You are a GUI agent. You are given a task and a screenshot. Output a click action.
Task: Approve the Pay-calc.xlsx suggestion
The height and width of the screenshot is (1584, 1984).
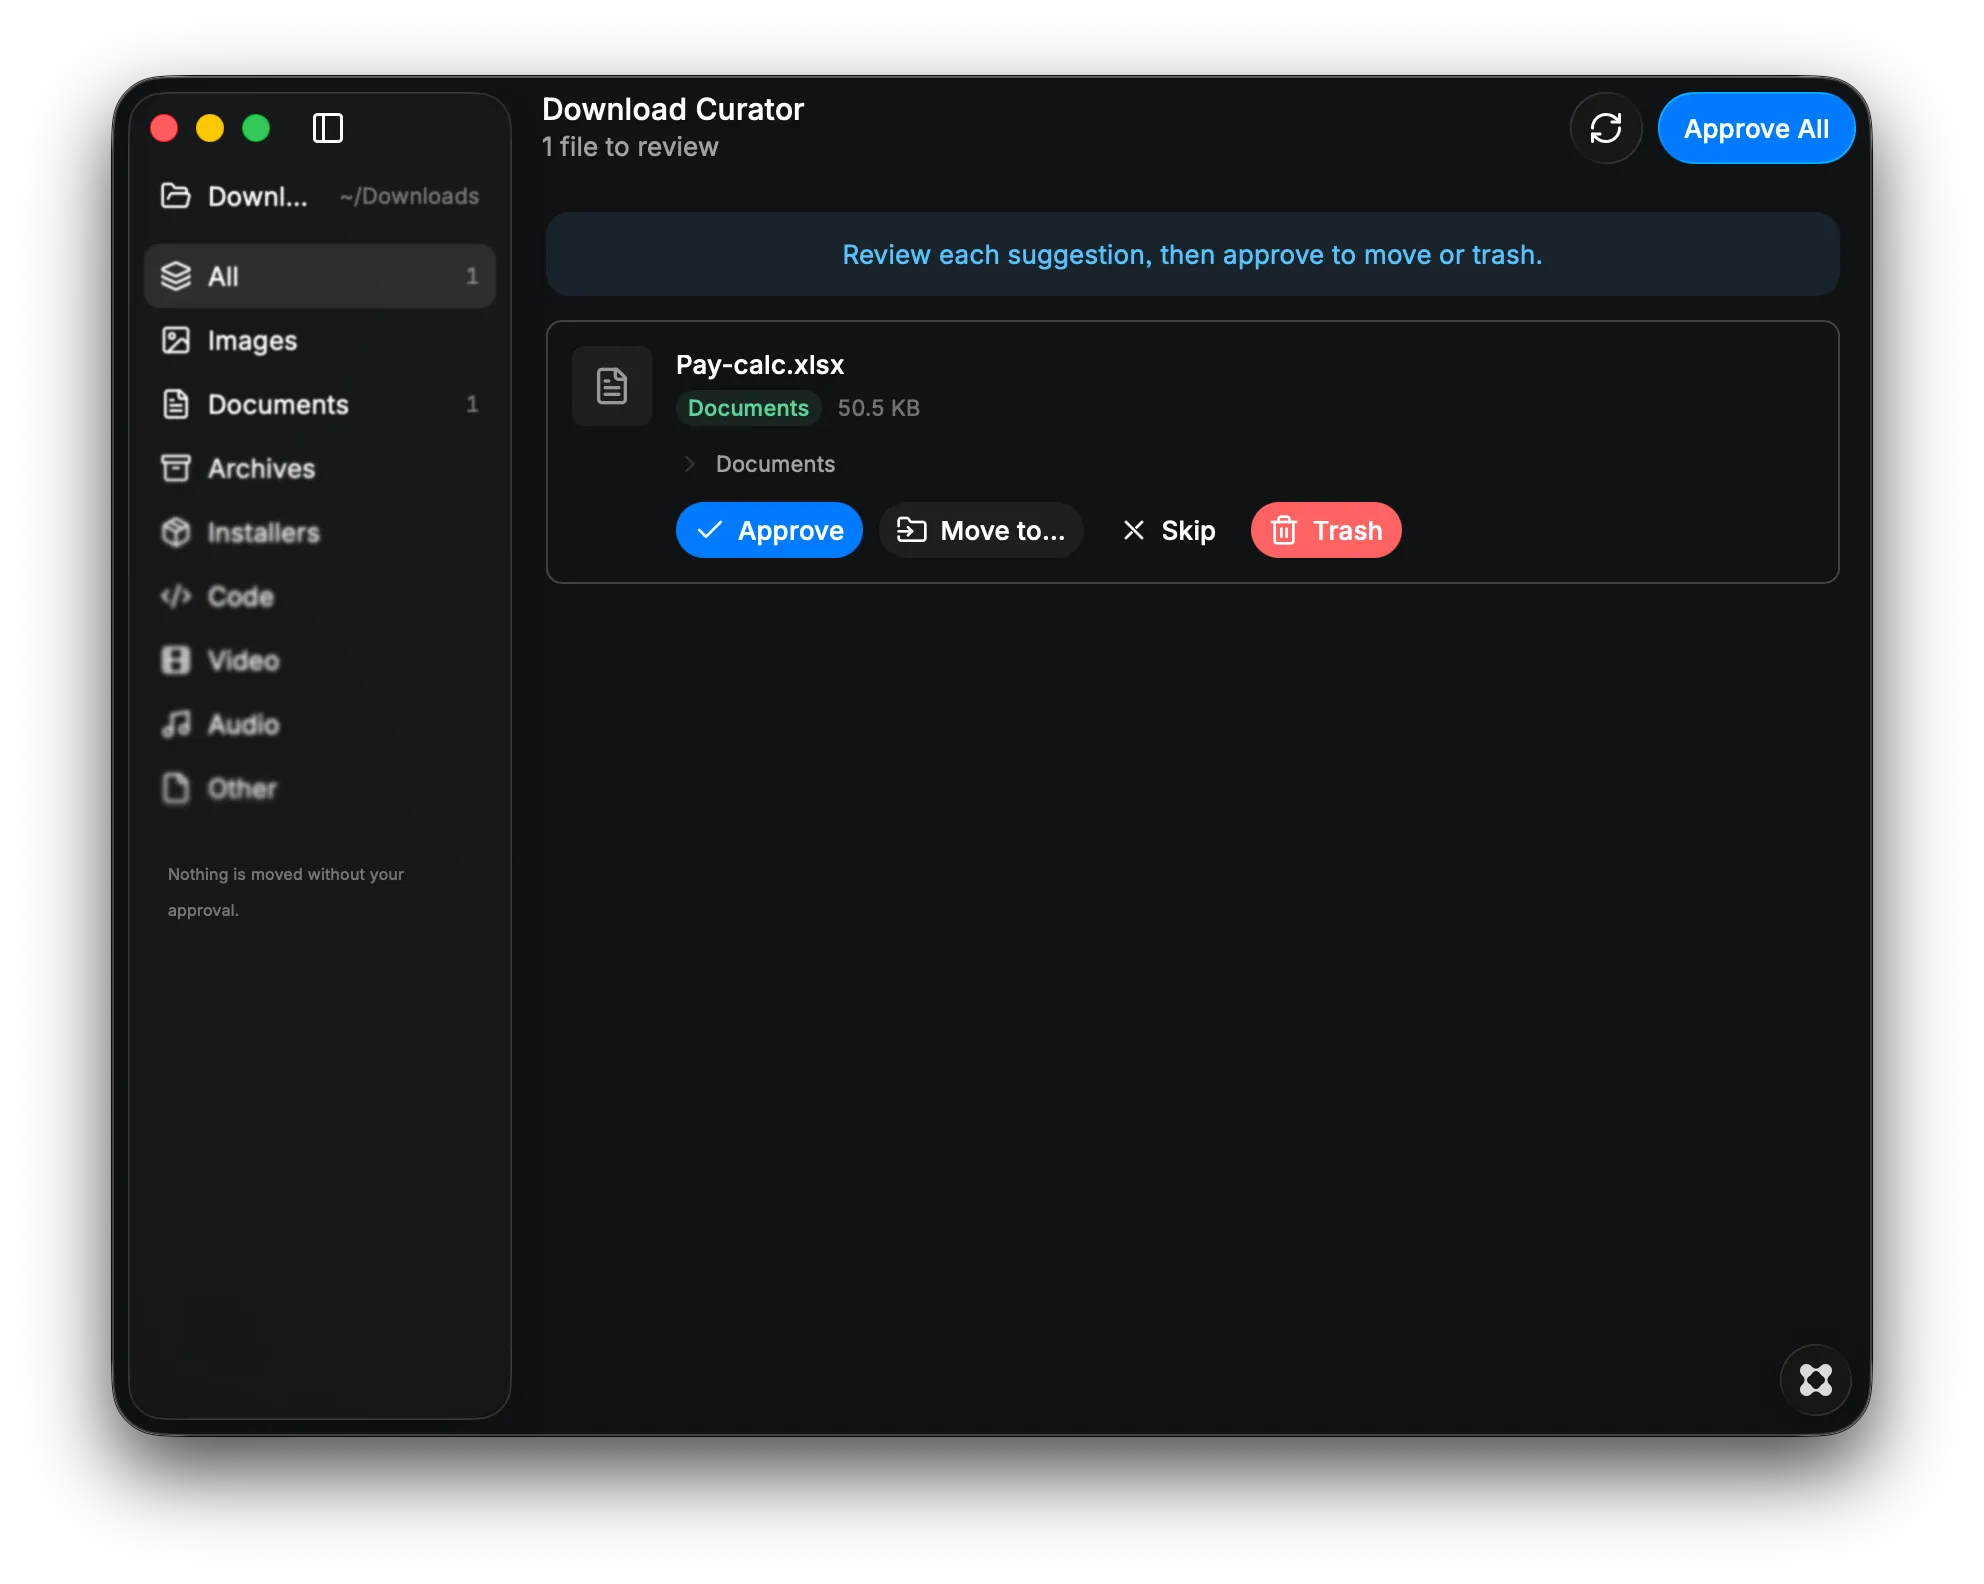(769, 530)
